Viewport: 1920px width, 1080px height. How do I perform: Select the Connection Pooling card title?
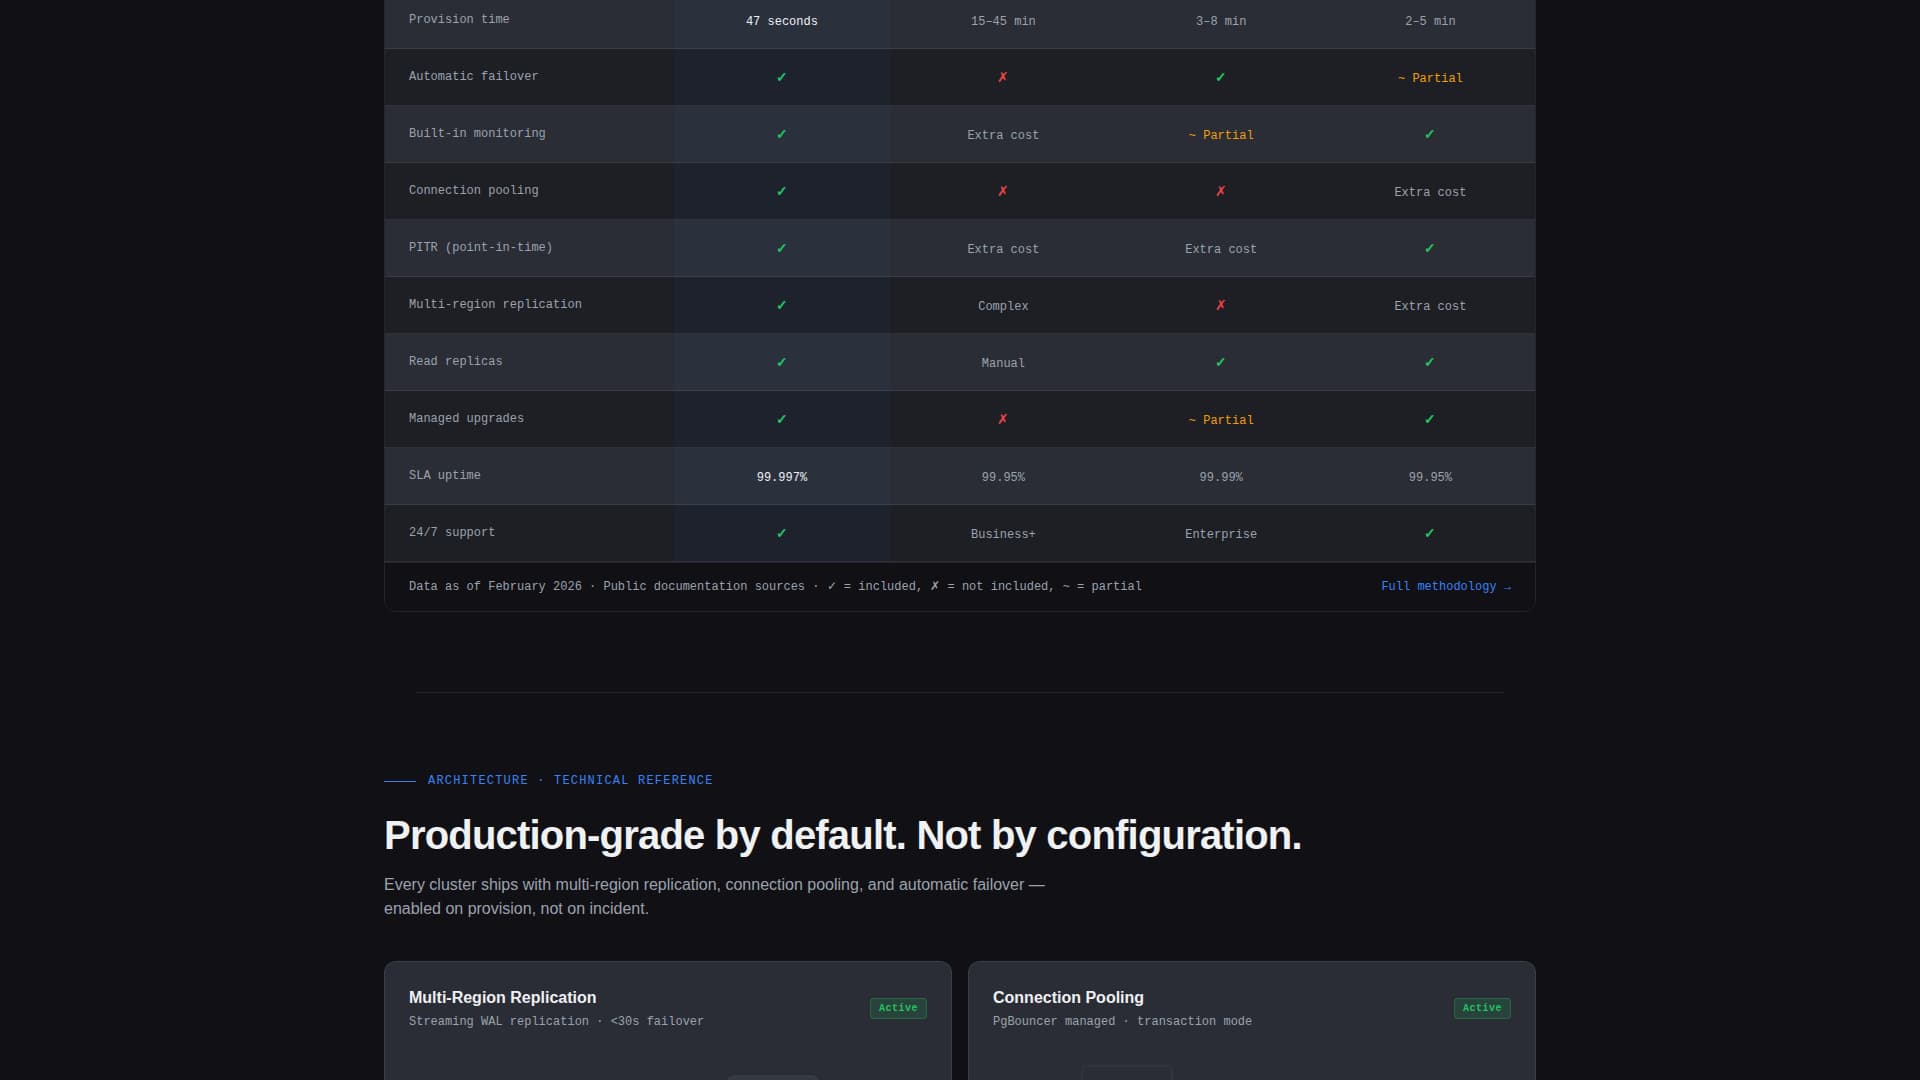click(1068, 998)
